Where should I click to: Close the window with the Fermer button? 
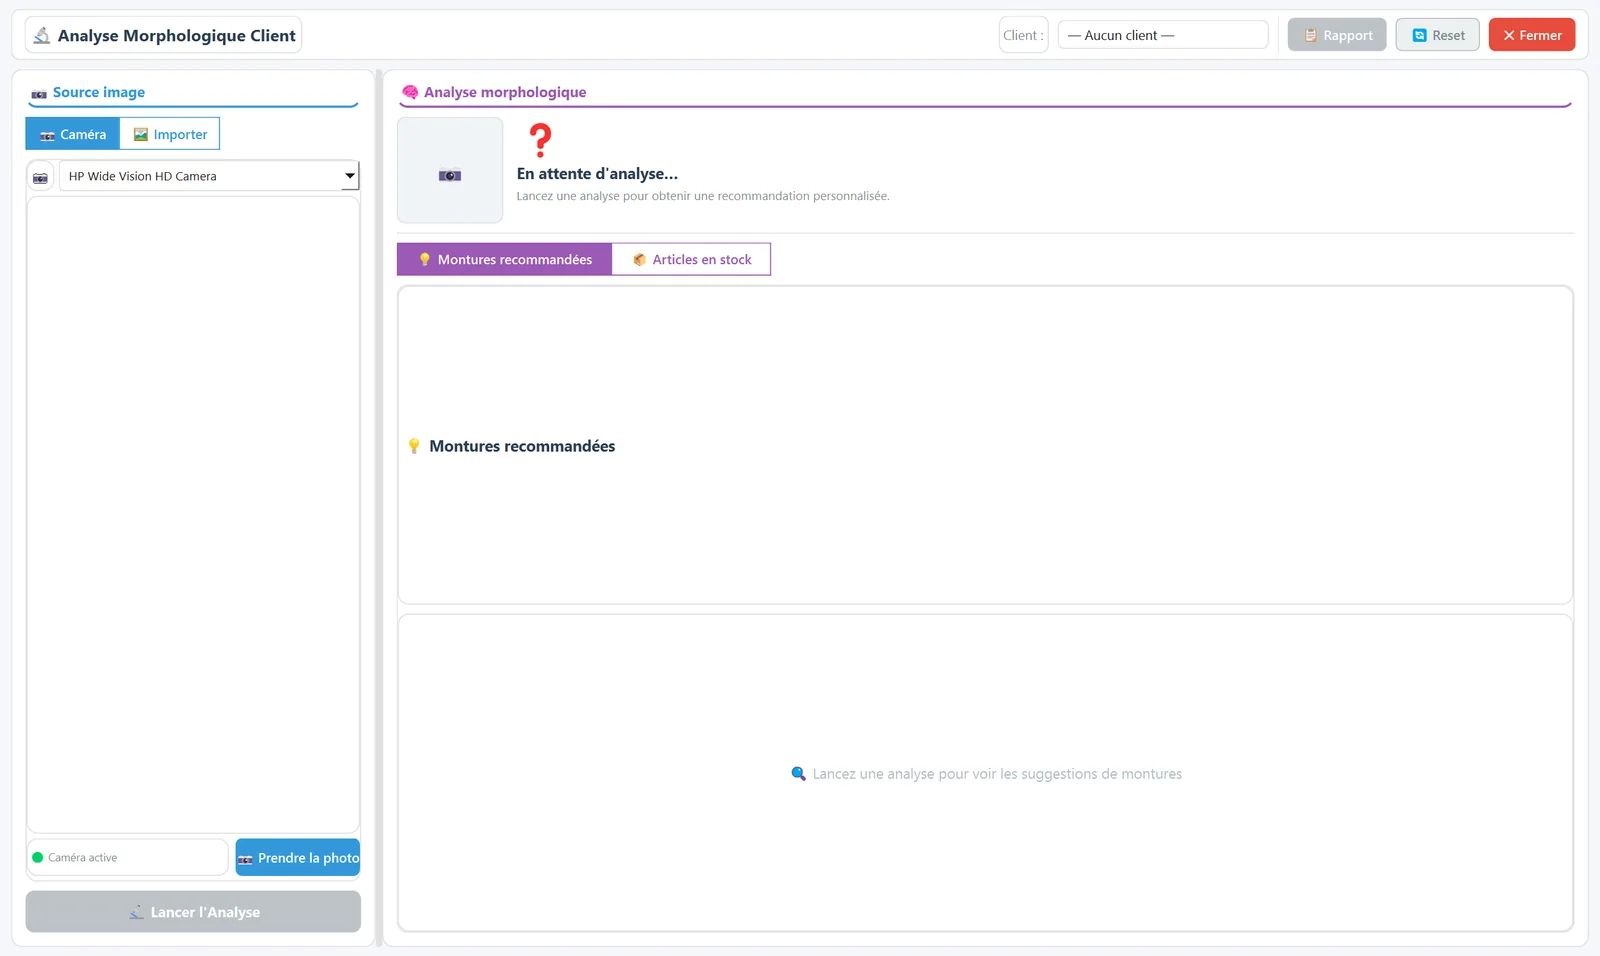1532,35
